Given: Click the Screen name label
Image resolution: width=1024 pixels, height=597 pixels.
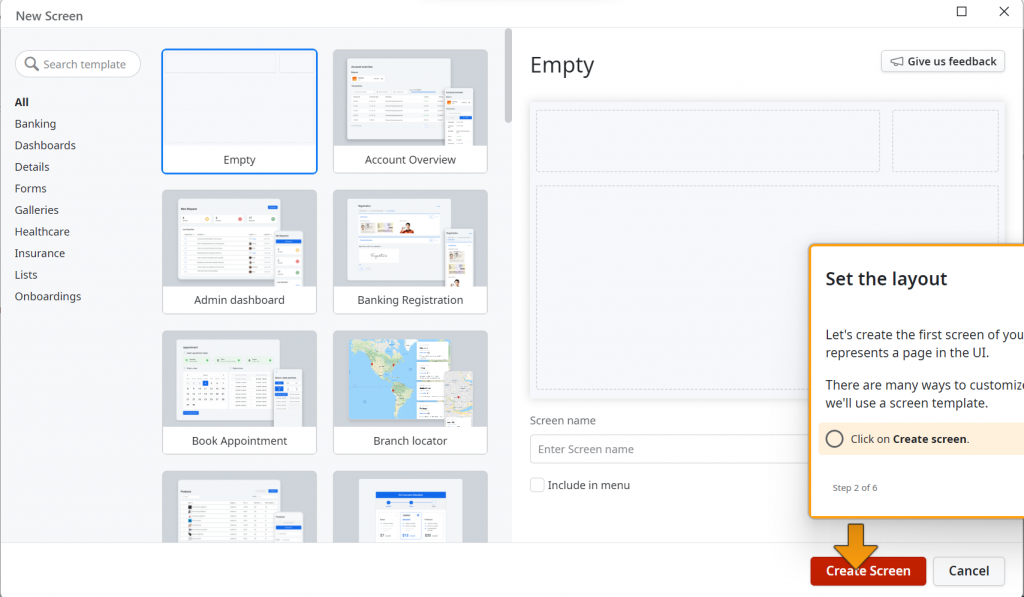Looking at the screenshot, I should [x=563, y=420].
